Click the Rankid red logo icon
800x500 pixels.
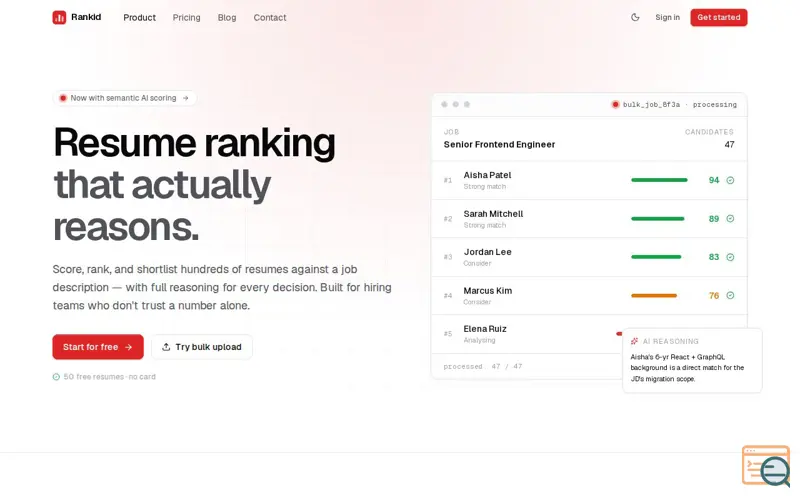click(59, 17)
